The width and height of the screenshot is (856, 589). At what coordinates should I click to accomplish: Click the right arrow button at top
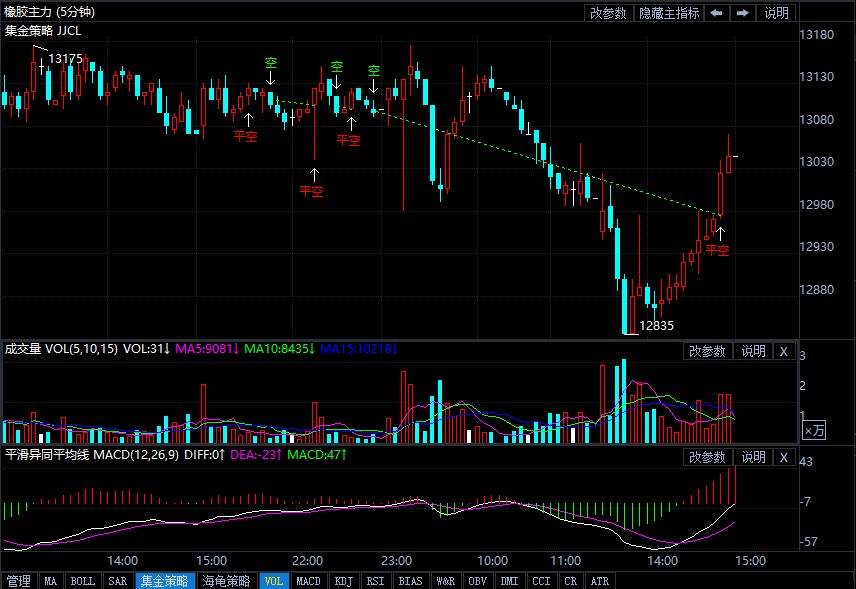743,13
